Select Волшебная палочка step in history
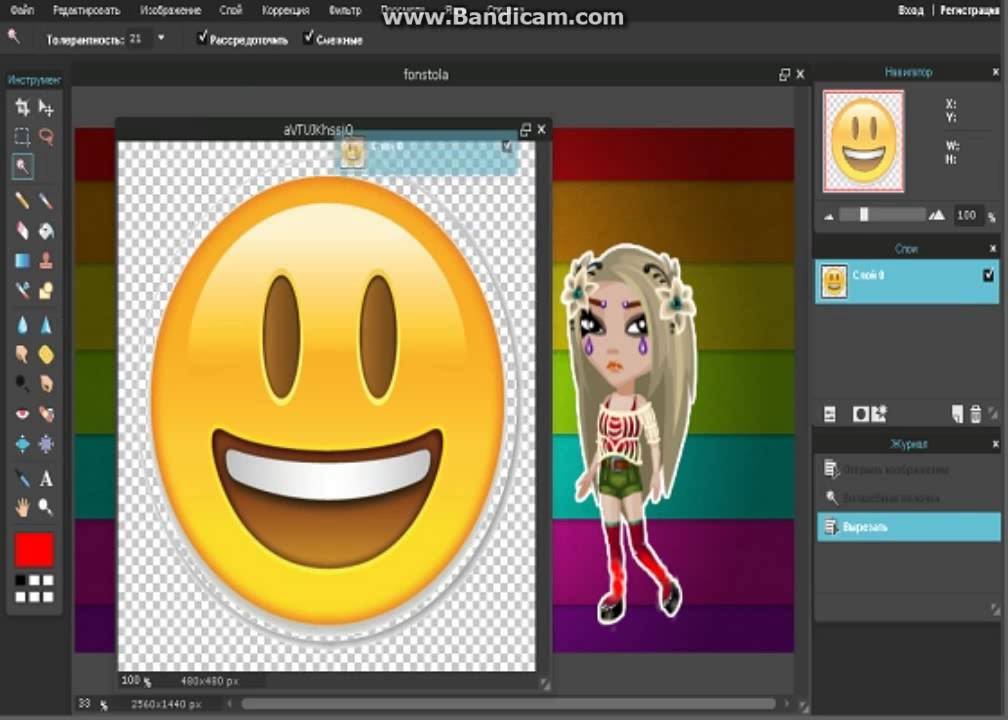The height and width of the screenshot is (720, 1008). pos(908,498)
